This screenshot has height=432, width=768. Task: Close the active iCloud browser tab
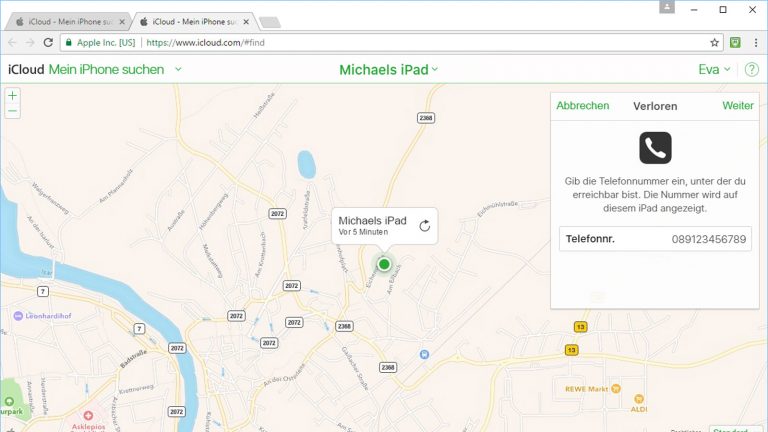click(246, 20)
